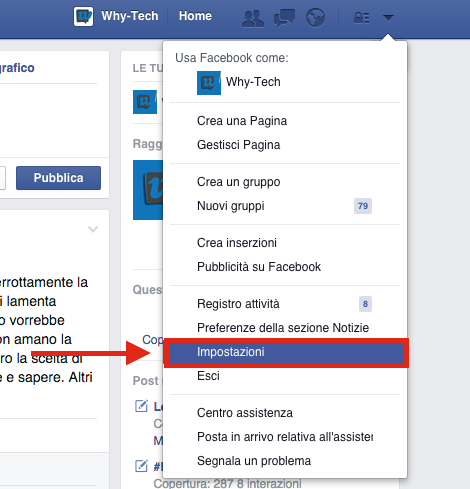Open privacy shortcuts lock icon
Image resolution: width=470 pixels, height=489 pixels.
(361, 18)
